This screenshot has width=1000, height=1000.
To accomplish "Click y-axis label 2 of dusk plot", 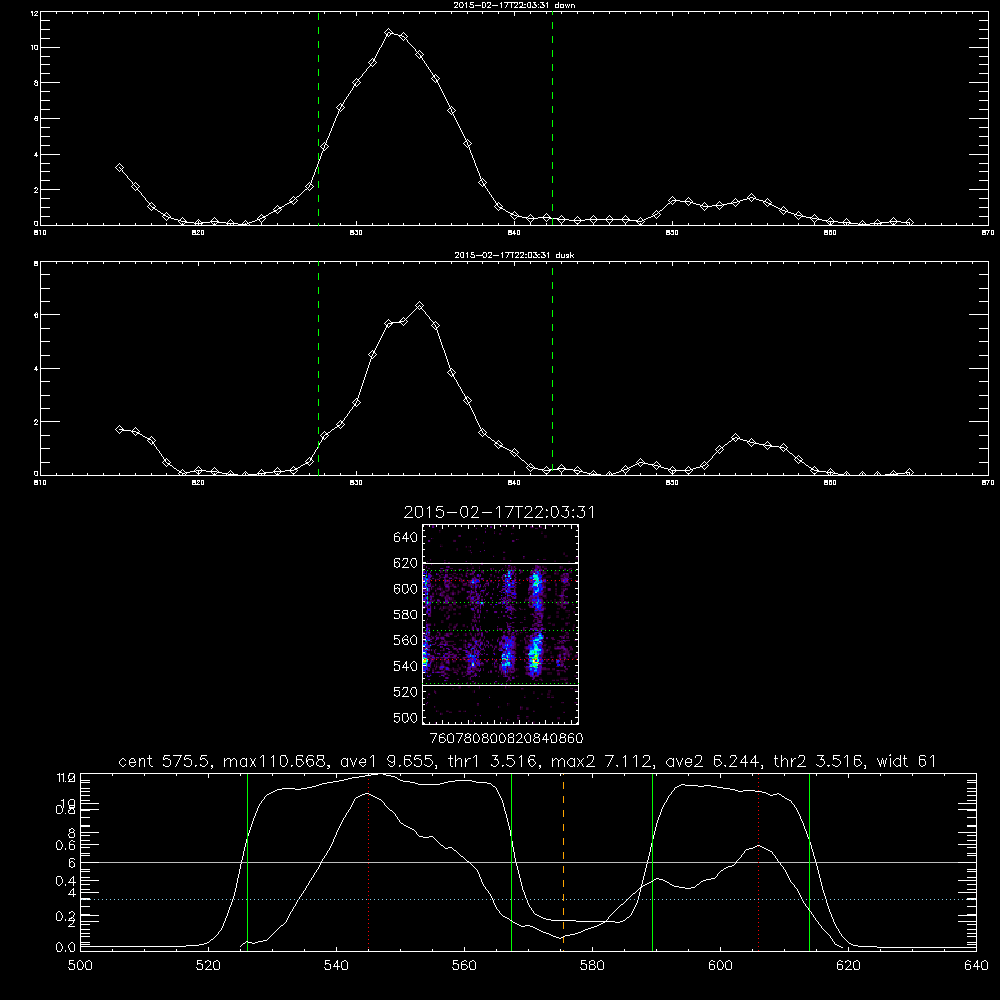I will pyautogui.click(x=36, y=422).
